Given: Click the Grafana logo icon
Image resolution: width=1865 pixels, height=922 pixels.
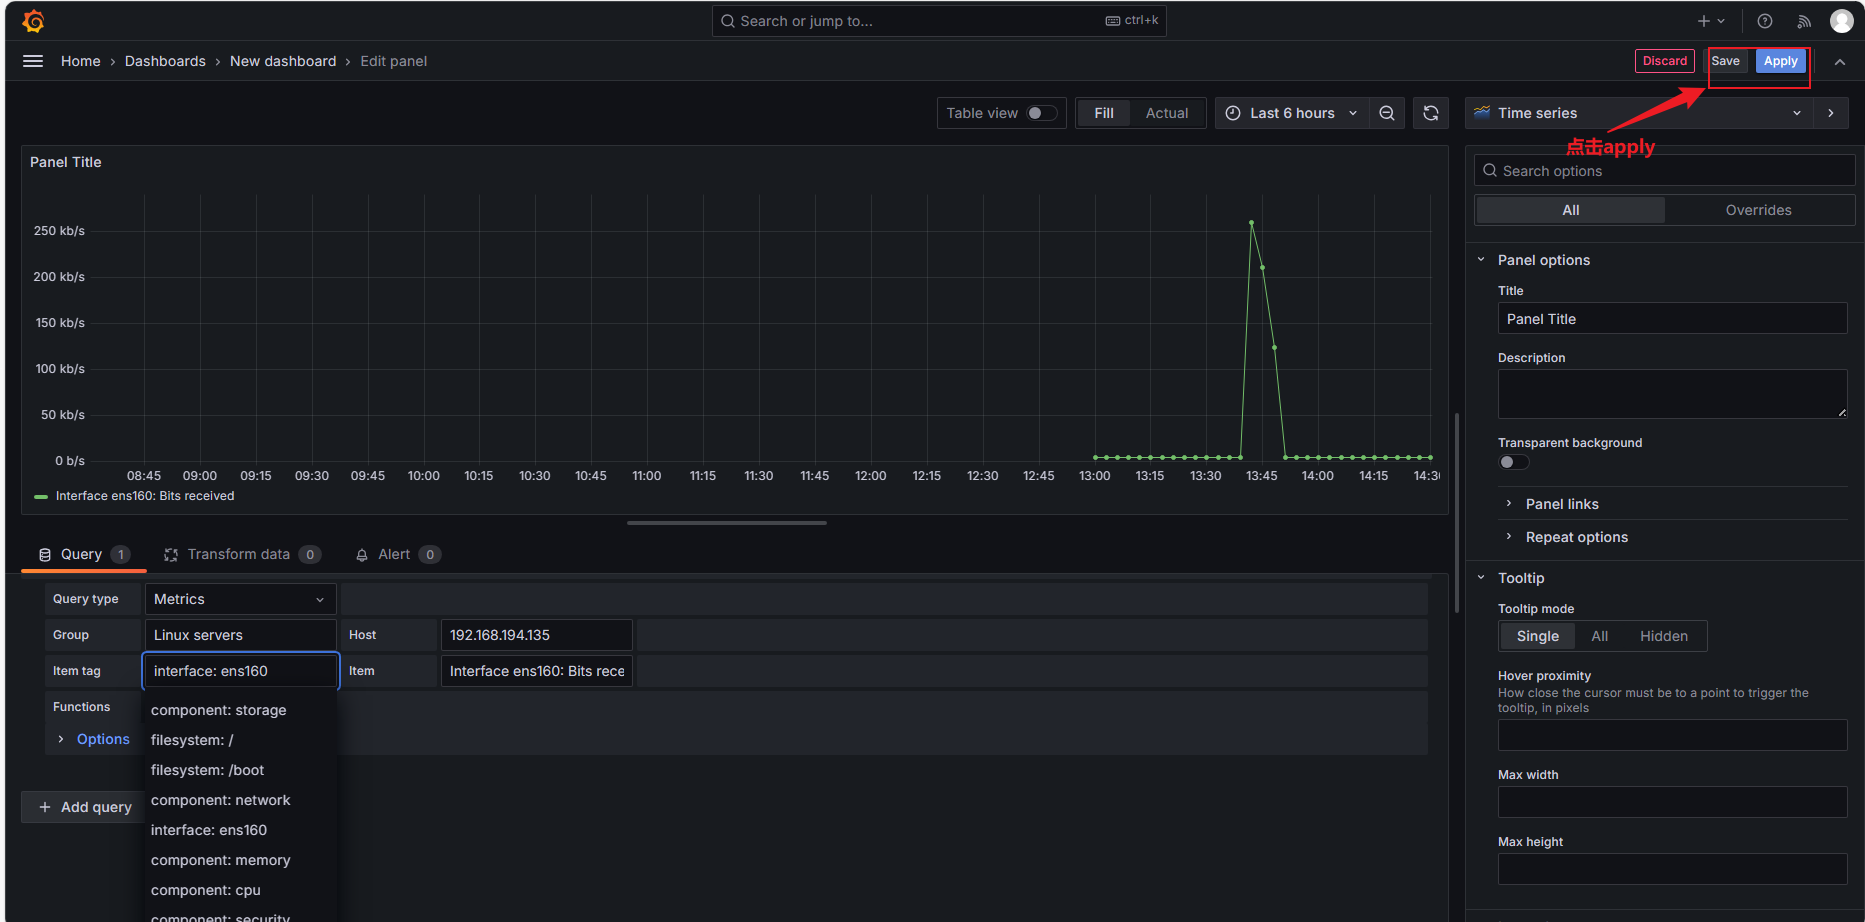Looking at the screenshot, I should (33, 21).
